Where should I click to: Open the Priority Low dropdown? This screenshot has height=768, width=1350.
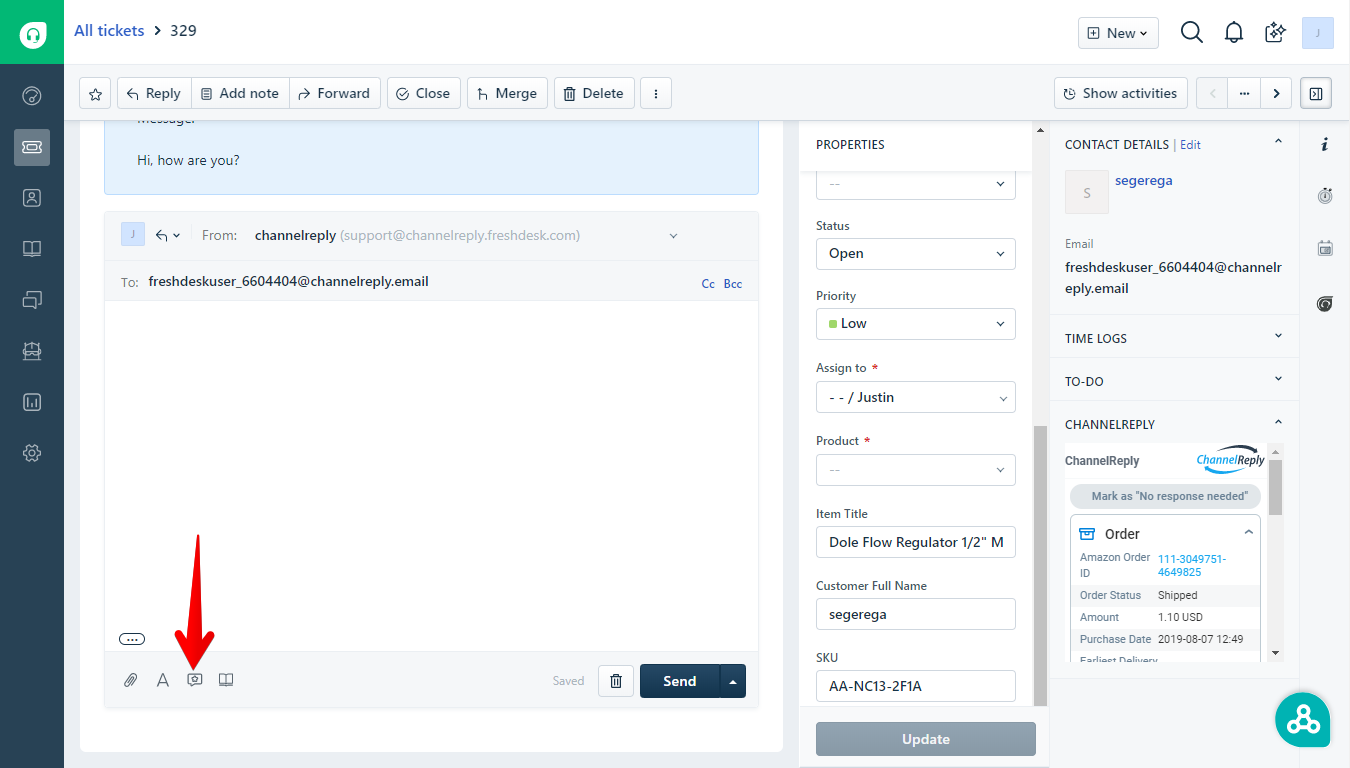point(916,324)
